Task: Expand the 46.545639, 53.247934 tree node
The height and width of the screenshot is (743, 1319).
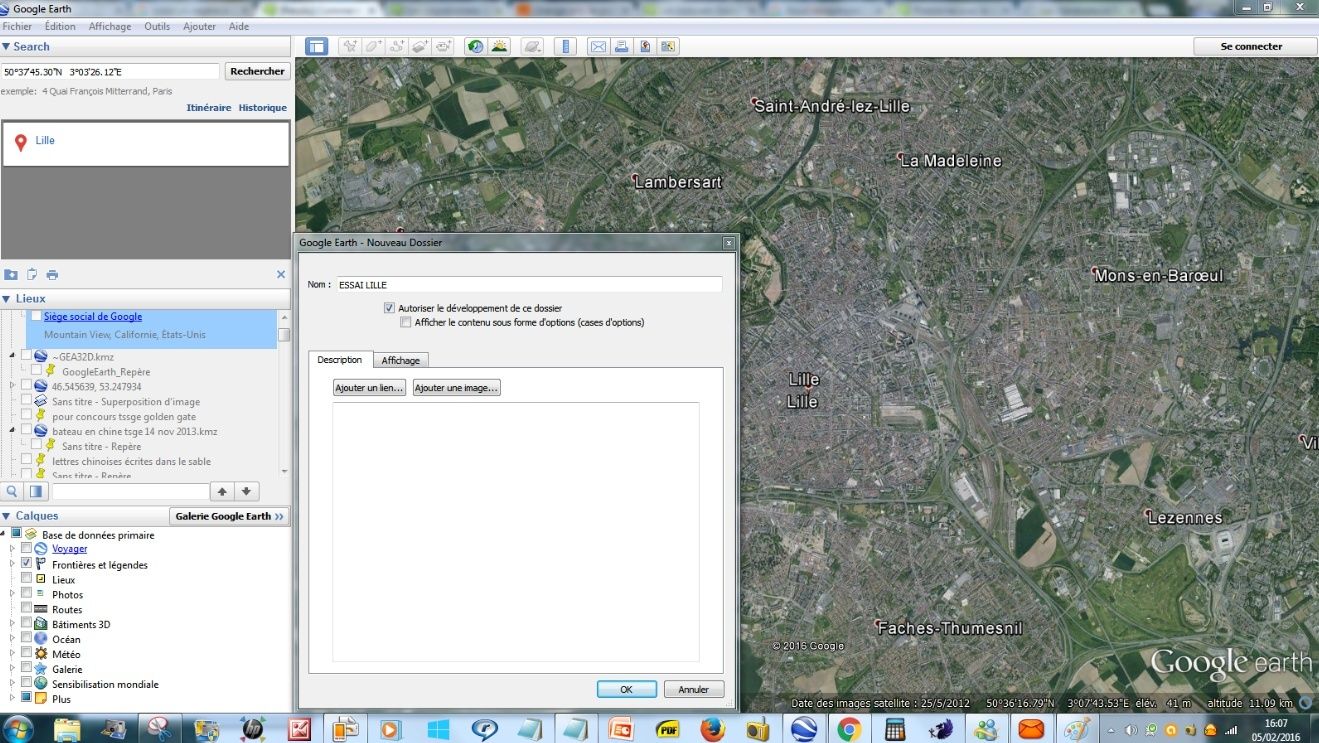Action: coord(13,386)
